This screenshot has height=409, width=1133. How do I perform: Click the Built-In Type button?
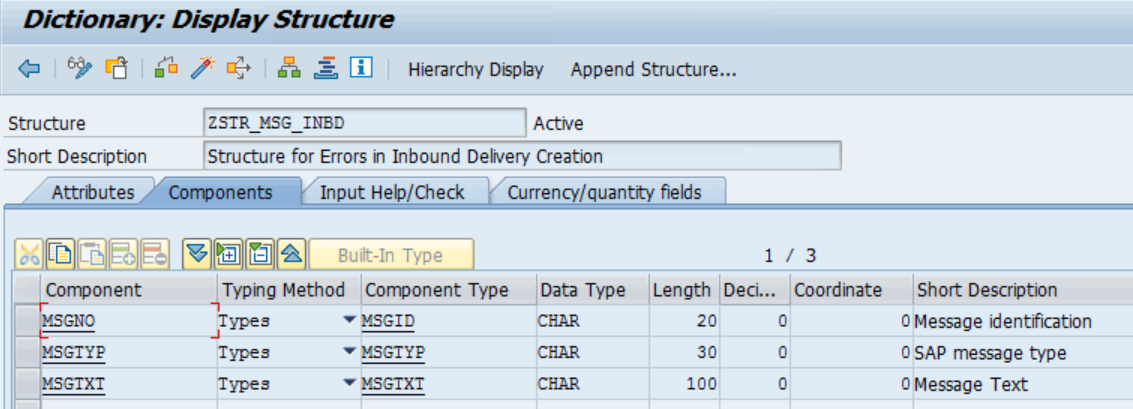coord(391,255)
